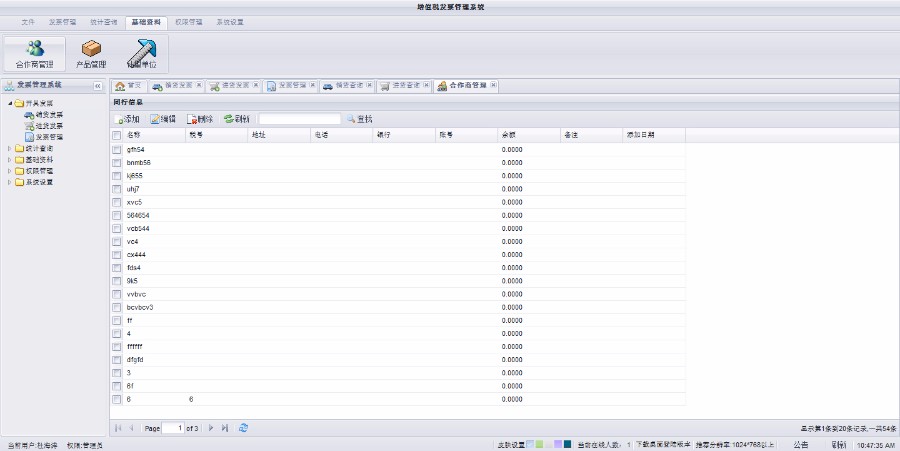Click 下载桌面登陆版本 link in status bar
The image size is (900, 451).
tap(663, 445)
